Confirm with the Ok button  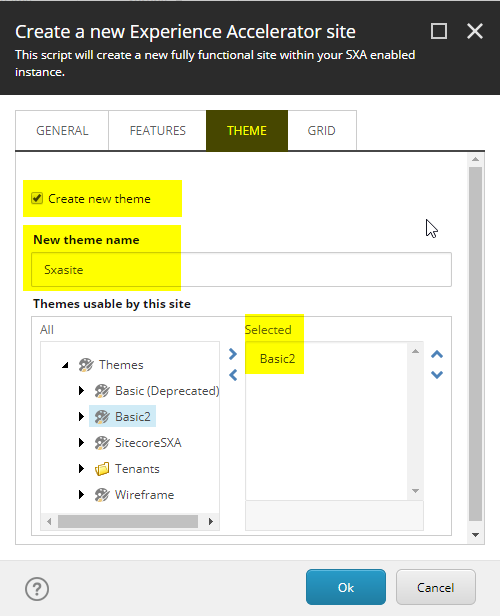(x=346, y=587)
